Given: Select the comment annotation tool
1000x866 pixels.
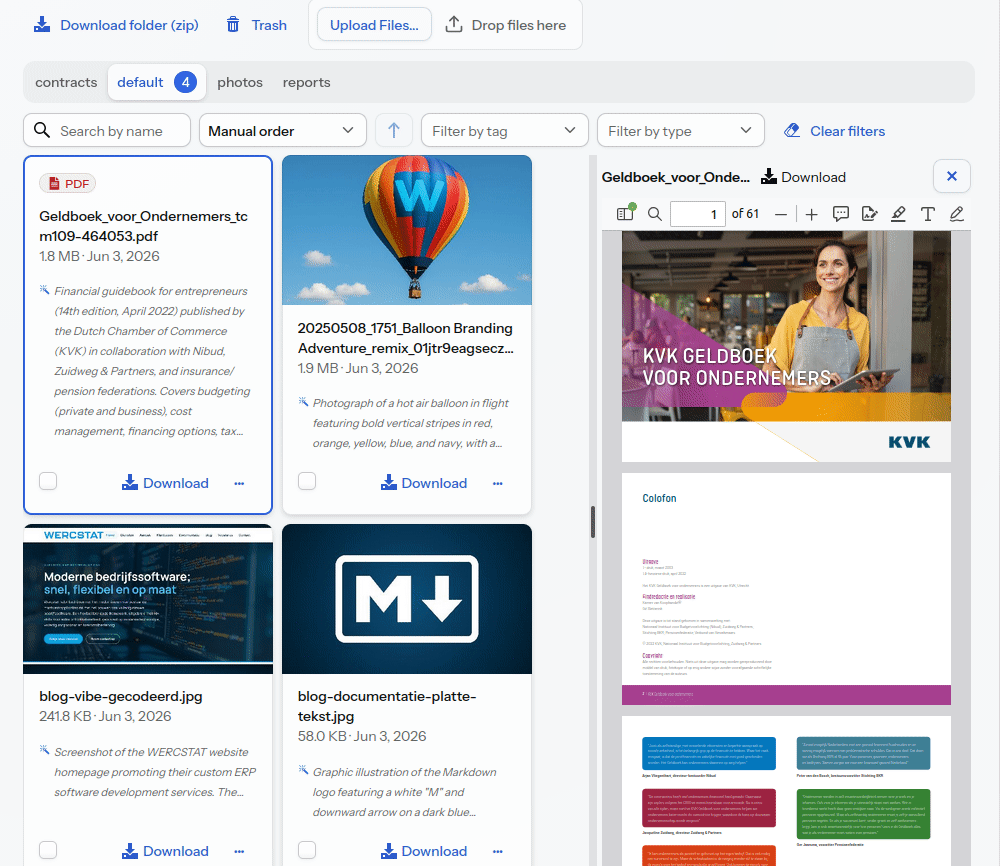Looking at the screenshot, I should (x=841, y=214).
